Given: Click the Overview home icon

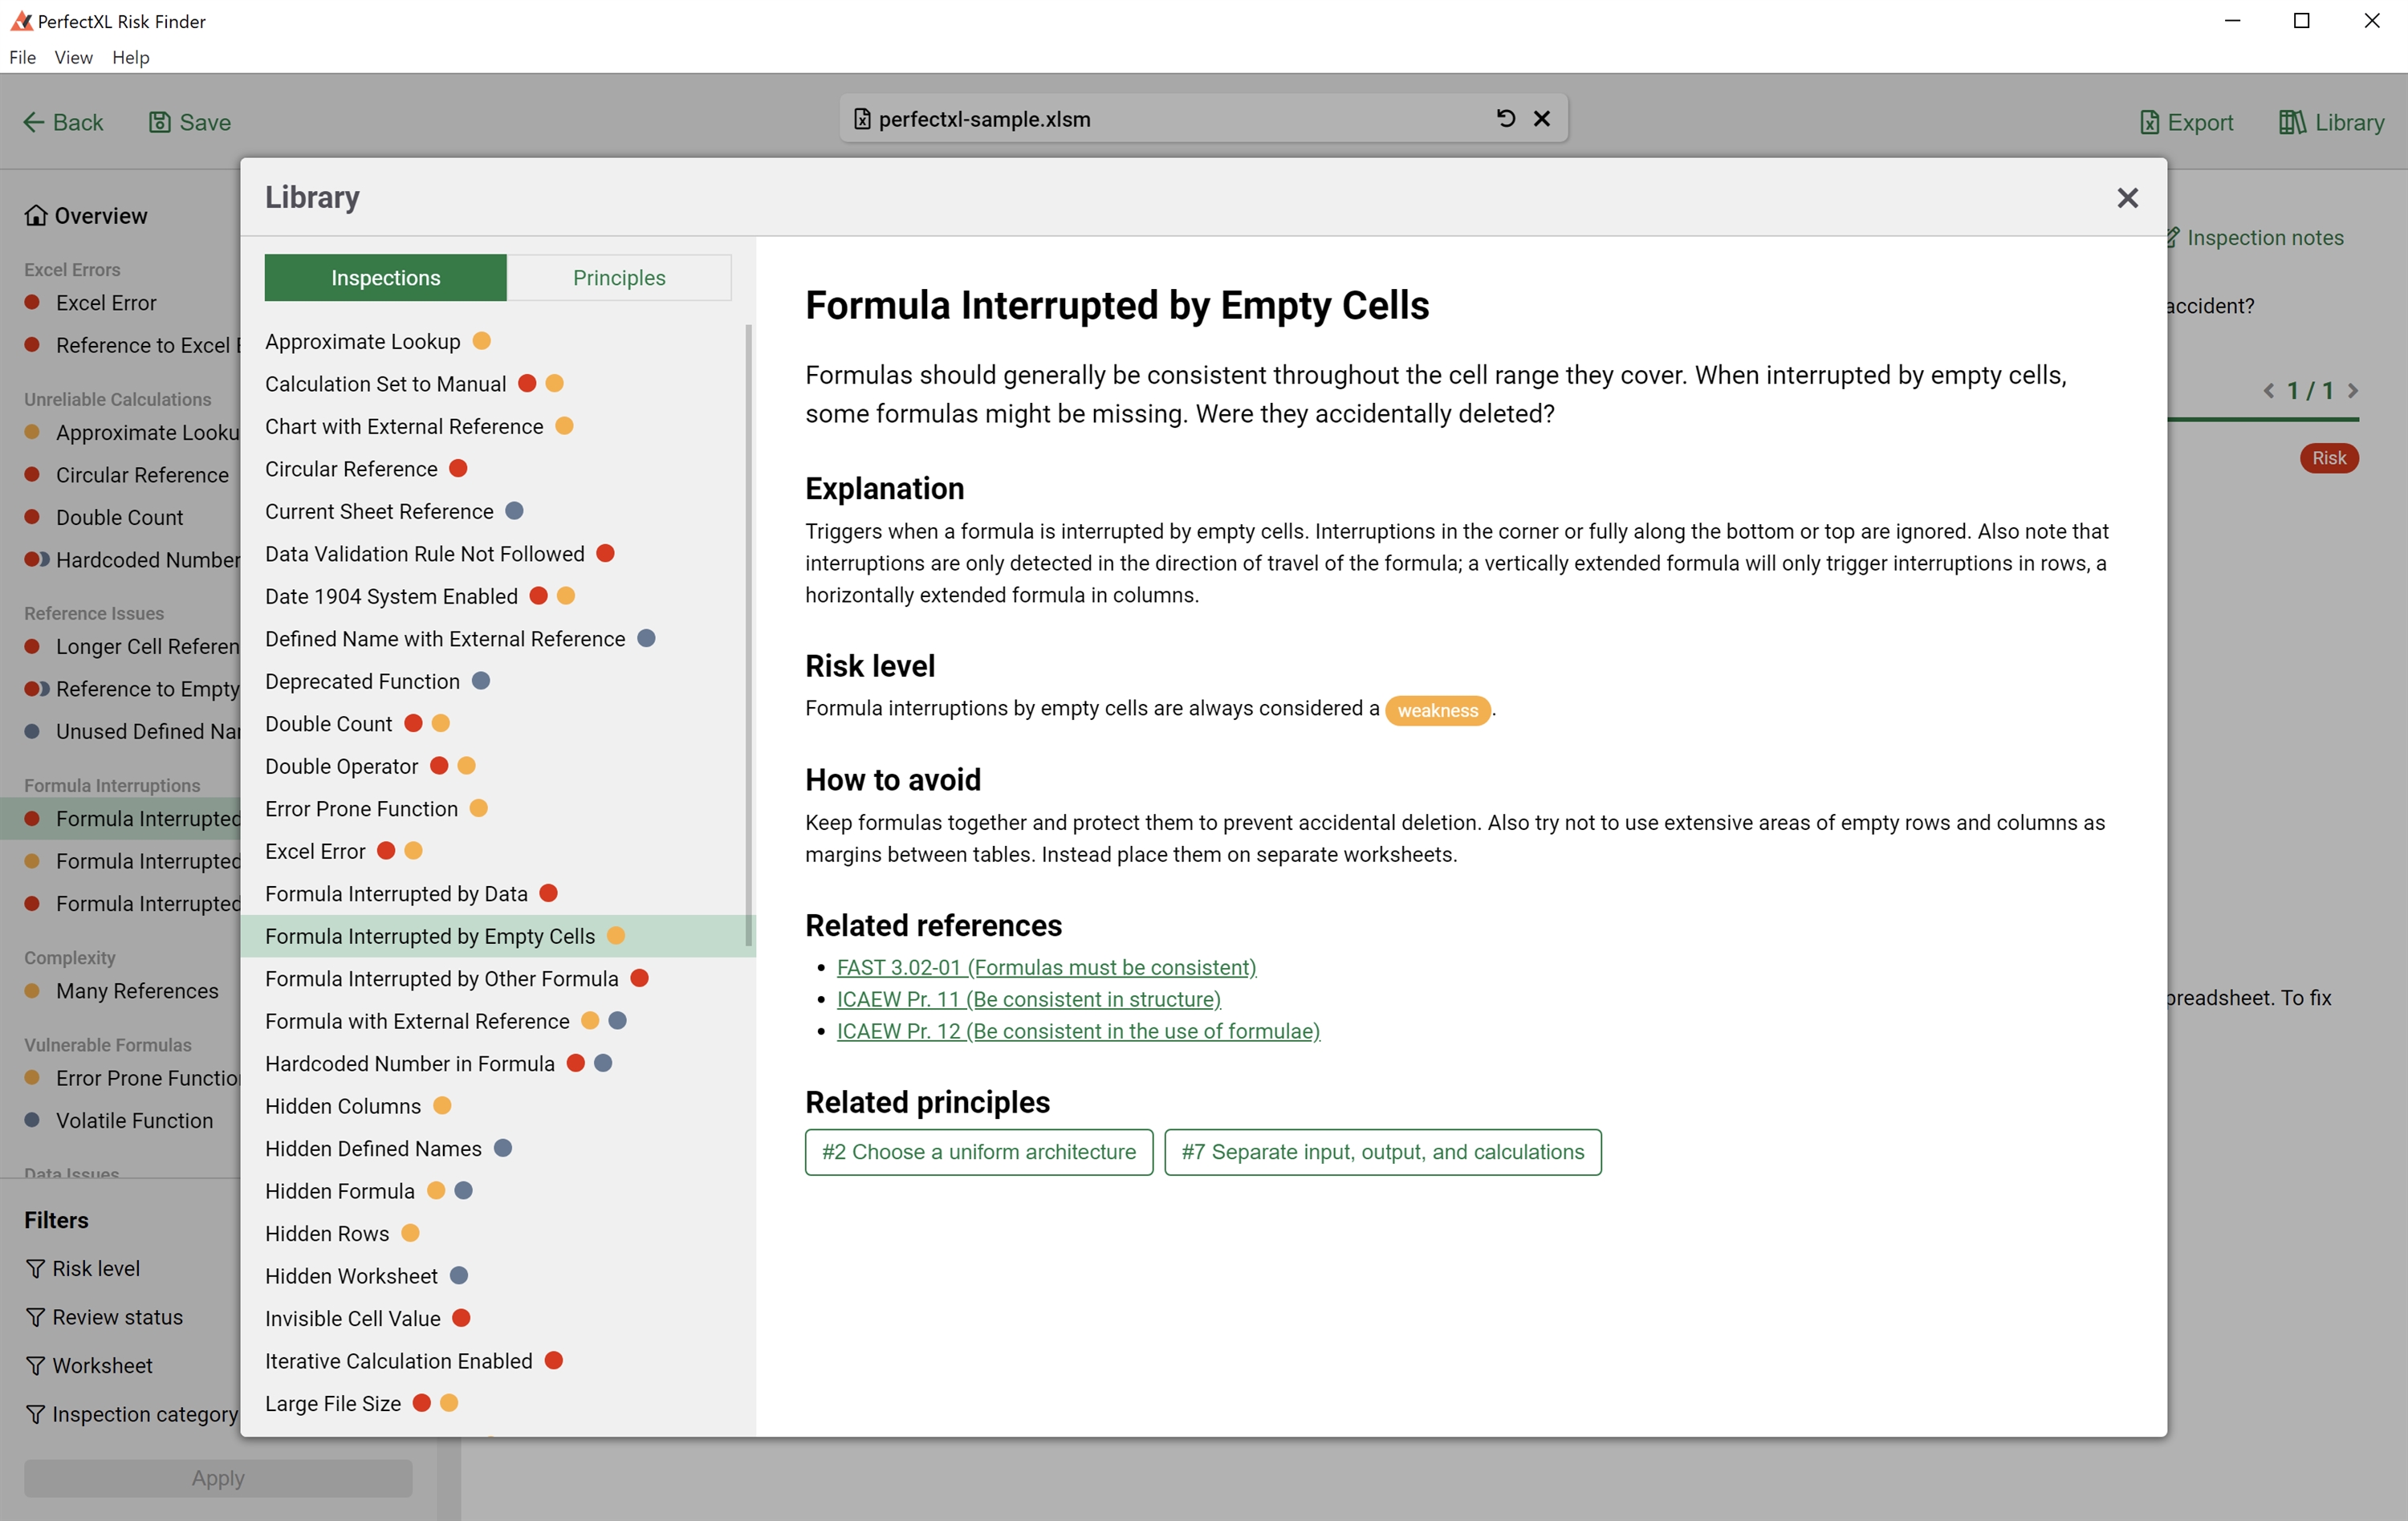Looking at the screenshot, I should pos(36,216).
